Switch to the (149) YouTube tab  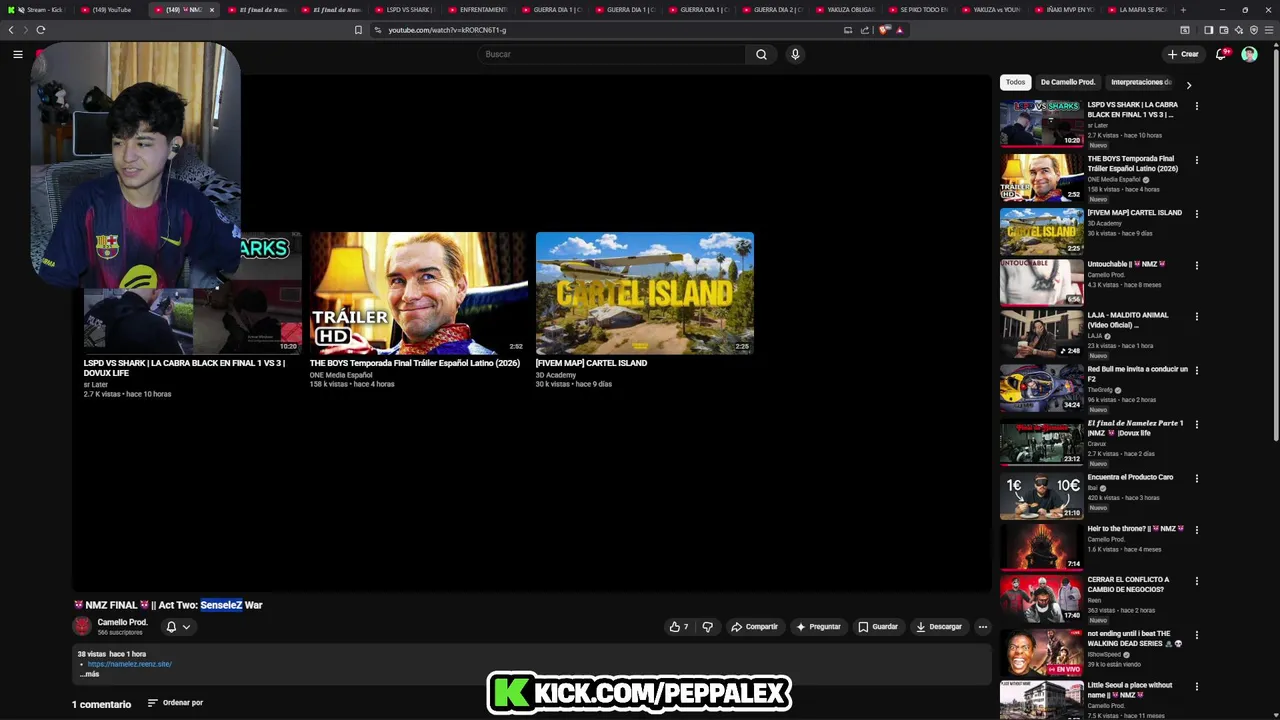(x=111, y=10)
